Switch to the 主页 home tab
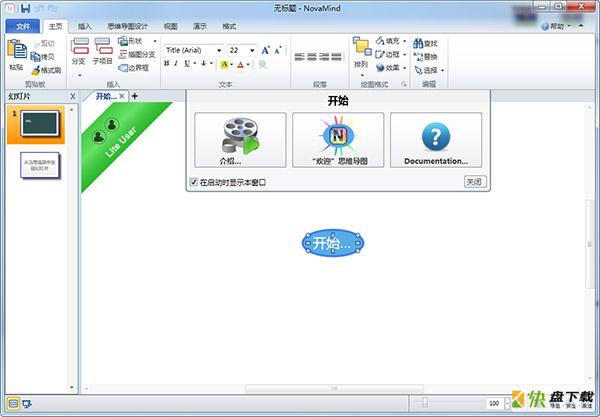This screenshot has height=417, width=600. tap(55, 26)
